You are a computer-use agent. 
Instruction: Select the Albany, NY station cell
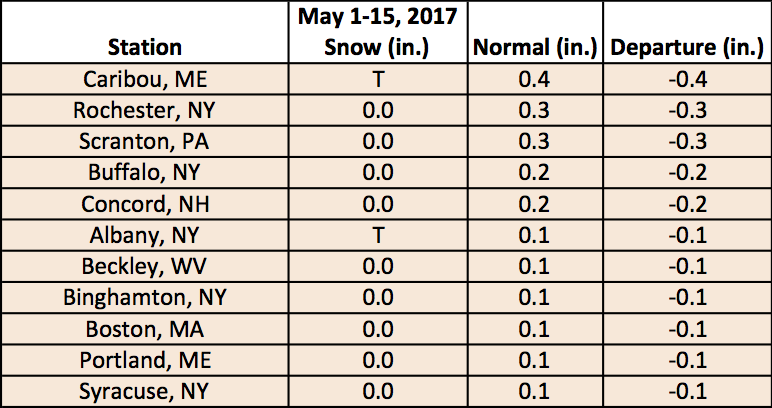click(x=144, y=234)
